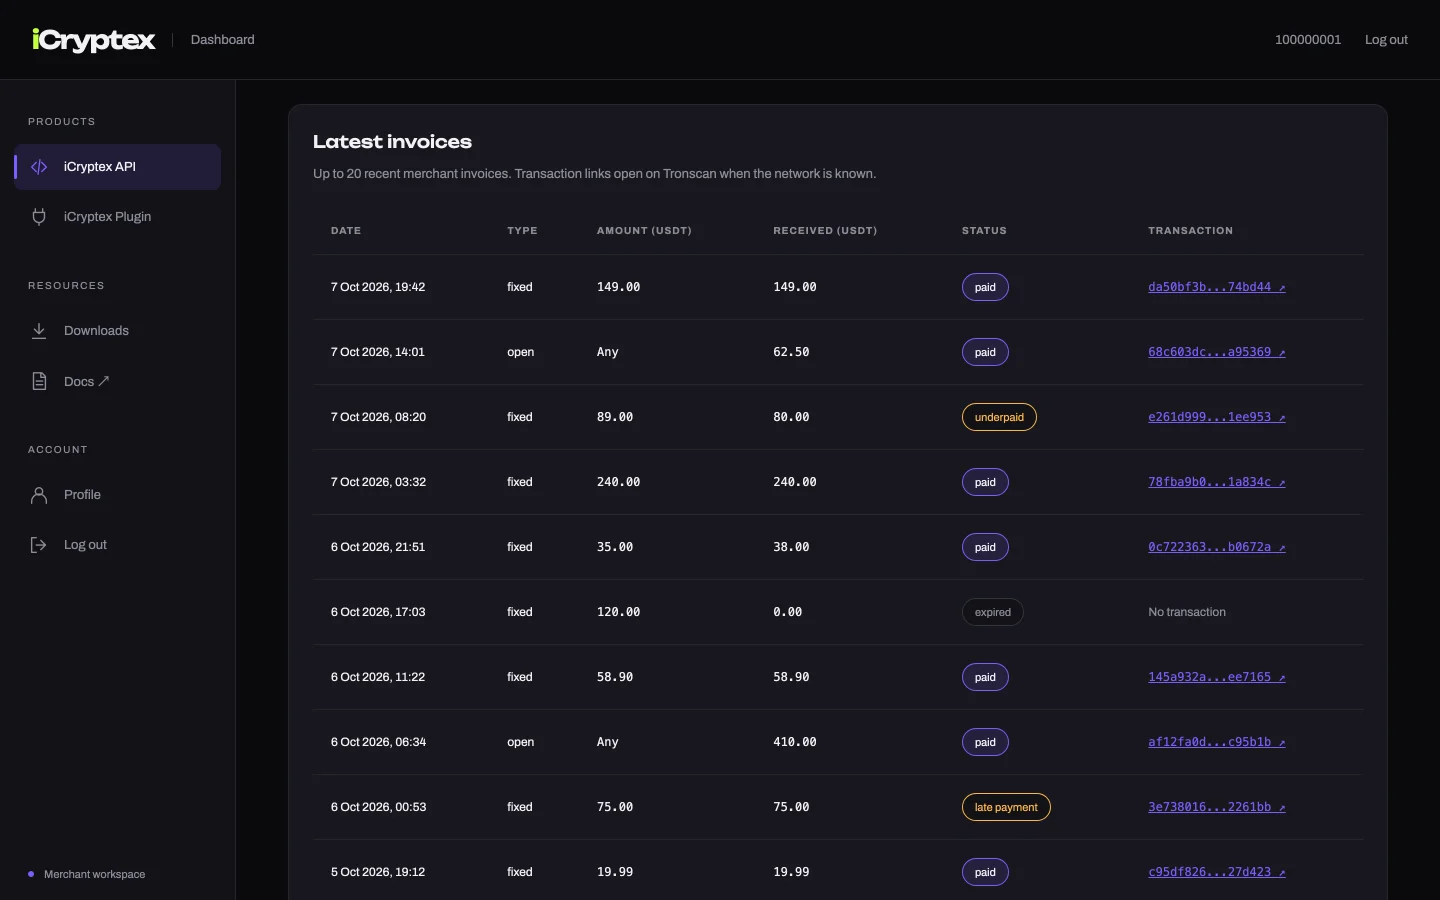Click the iCryptex Plugin plug icon
The width and height of the screenshot is (1440, 900).
39,217
